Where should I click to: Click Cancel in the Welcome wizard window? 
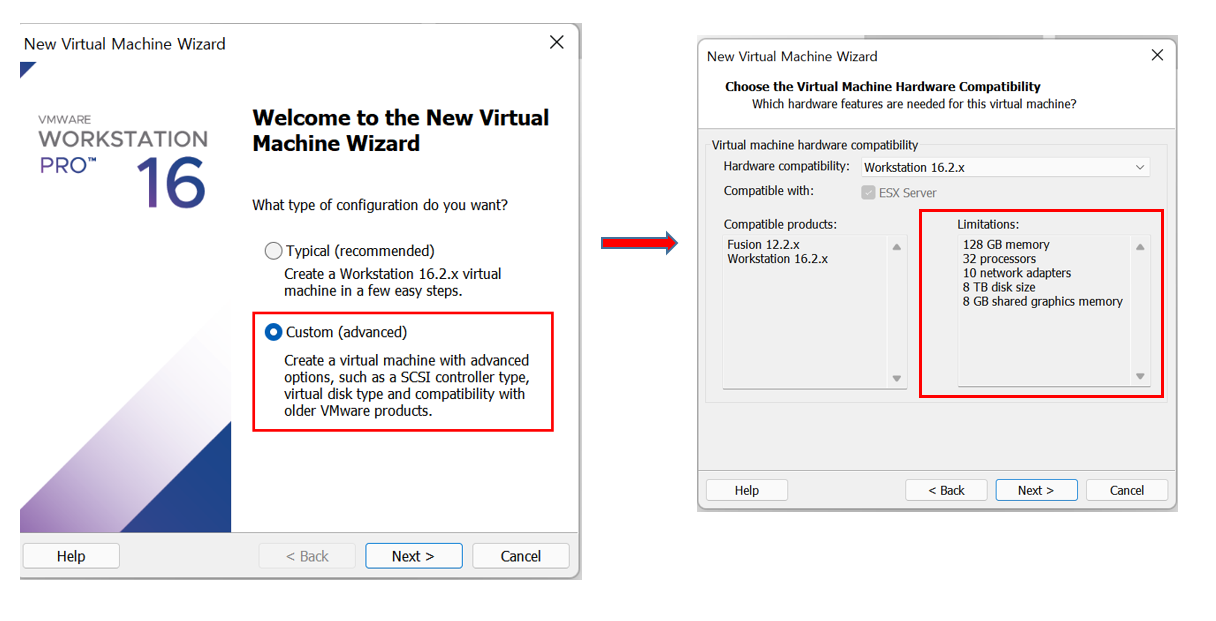521,556
